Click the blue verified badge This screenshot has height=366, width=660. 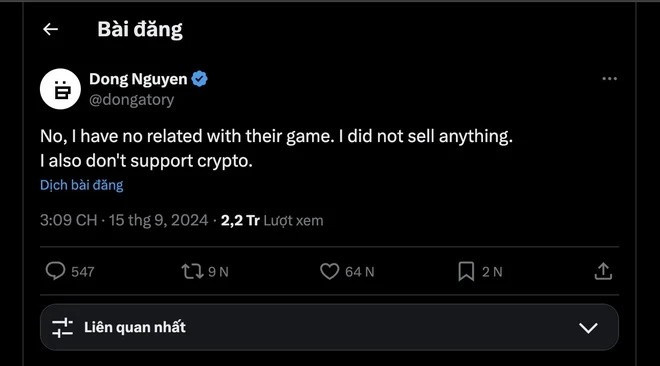[199, 79]
